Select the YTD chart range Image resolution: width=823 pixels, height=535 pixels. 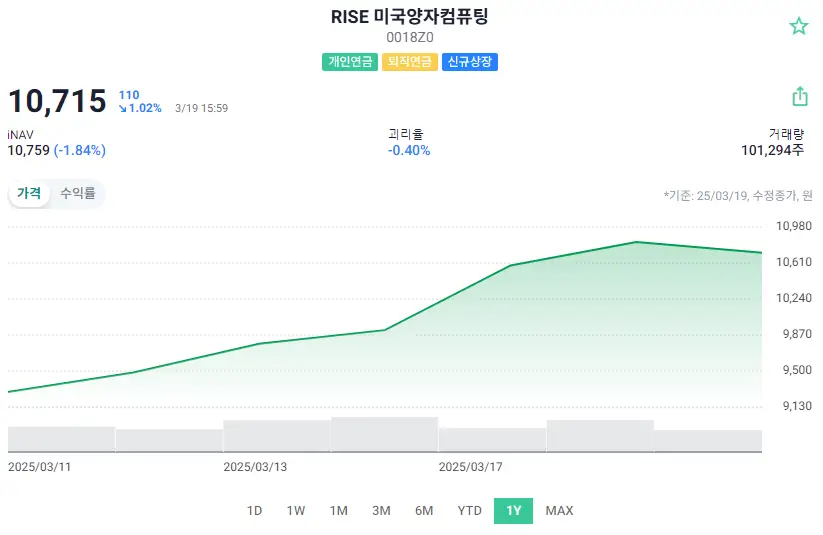pos(470,511)
